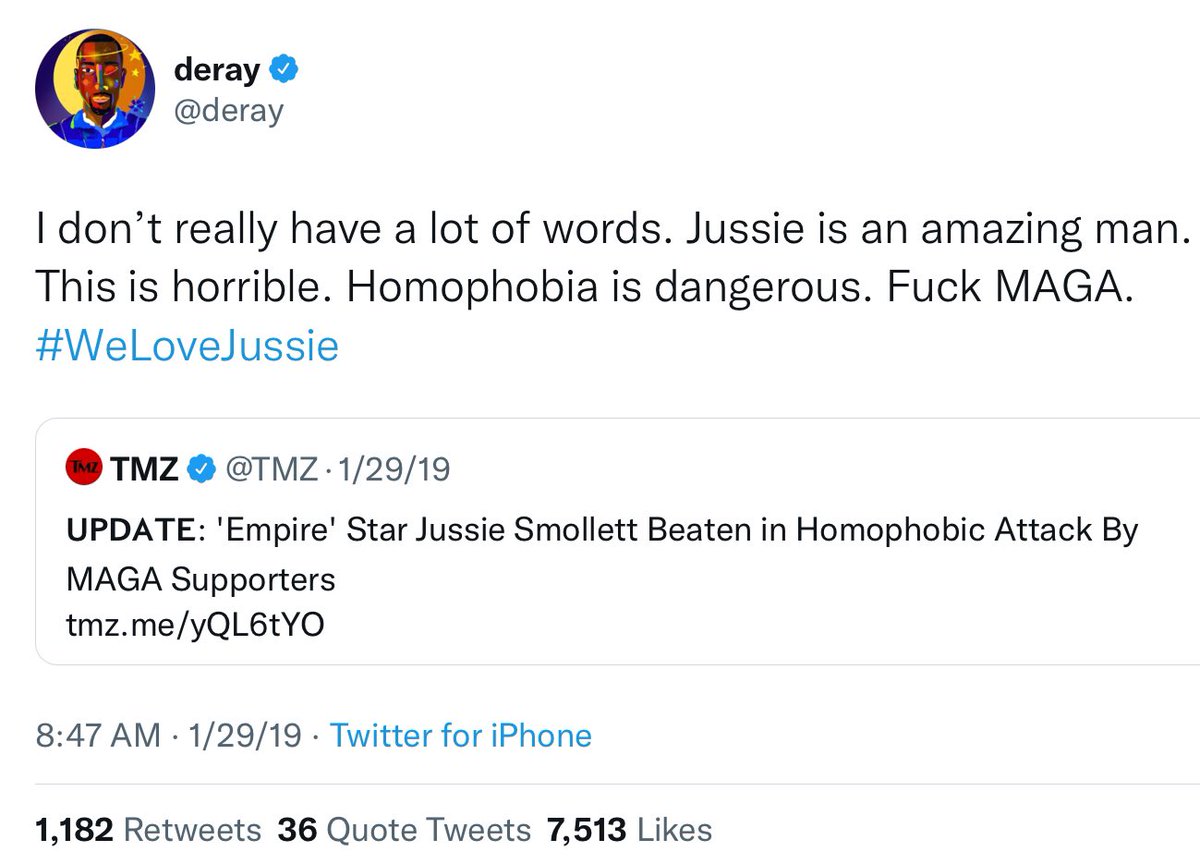
Task: Click the quoted tweet's 1/29/19 date beside @TMZ
Action: pyautogui.click(x=393, y=468)
